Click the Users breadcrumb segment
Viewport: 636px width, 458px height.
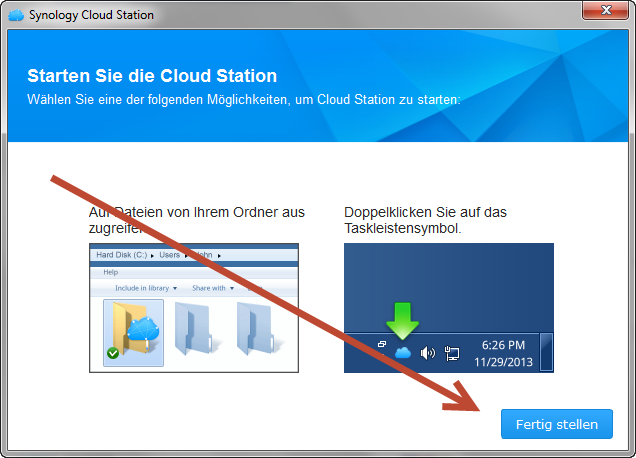169,256
